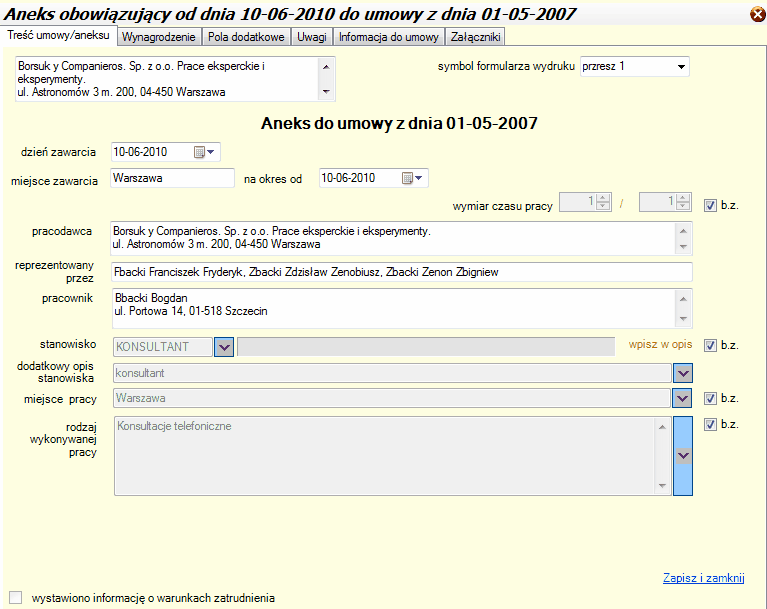Click the Zapisz i zamknij link
Viewport: 767px width, 609px height.
[x=703, y=578]
